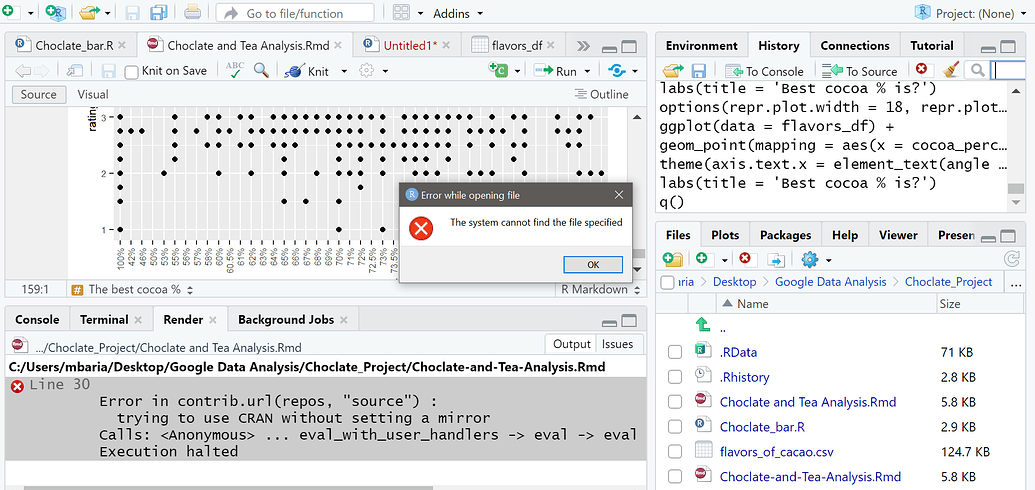Open the Knit options dropdown arrow
This screenshot has height=490, width=1035.
(344, 71)
